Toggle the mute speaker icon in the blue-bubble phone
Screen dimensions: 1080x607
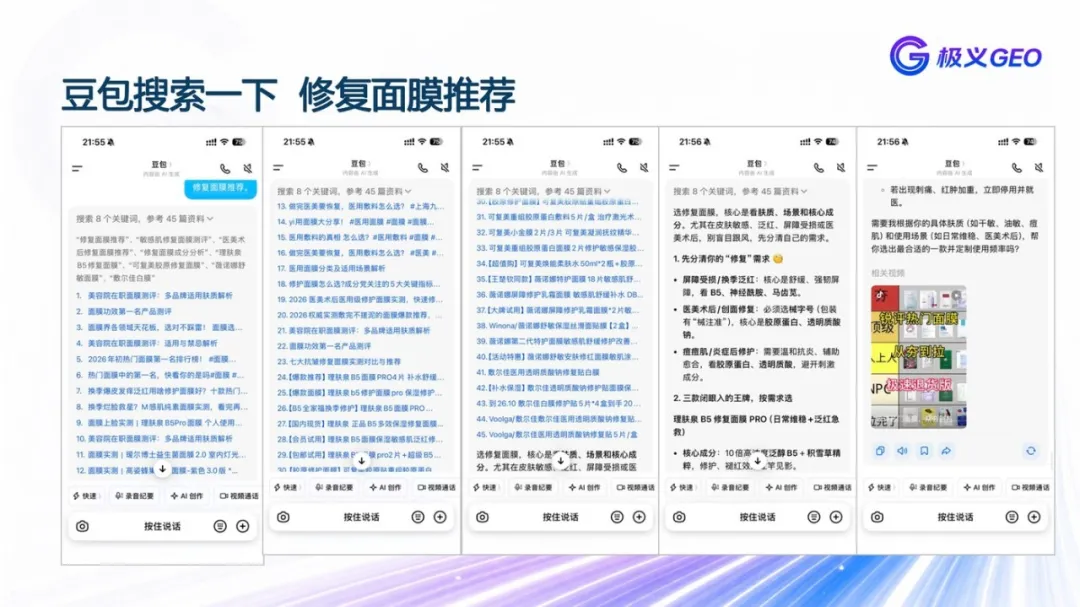tap(247, 168)
